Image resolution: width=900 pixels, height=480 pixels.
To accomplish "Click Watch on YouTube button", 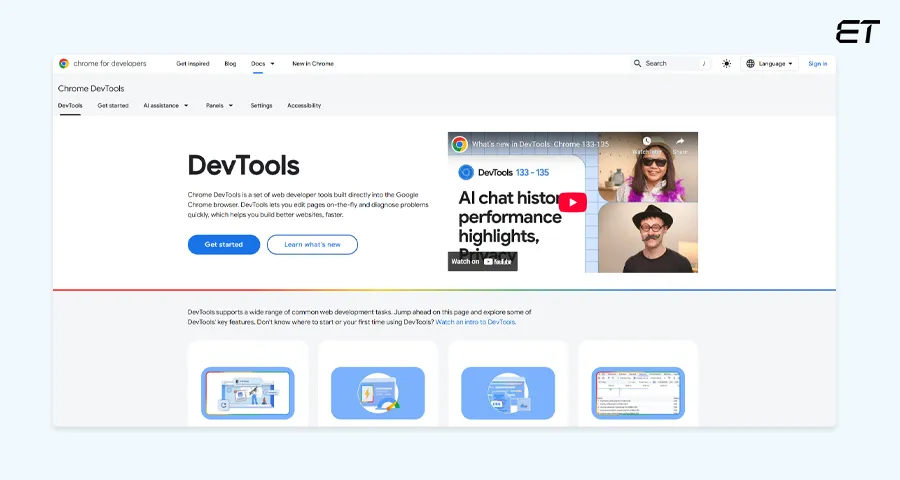I will pyautogui.click(x=482, y=261).
